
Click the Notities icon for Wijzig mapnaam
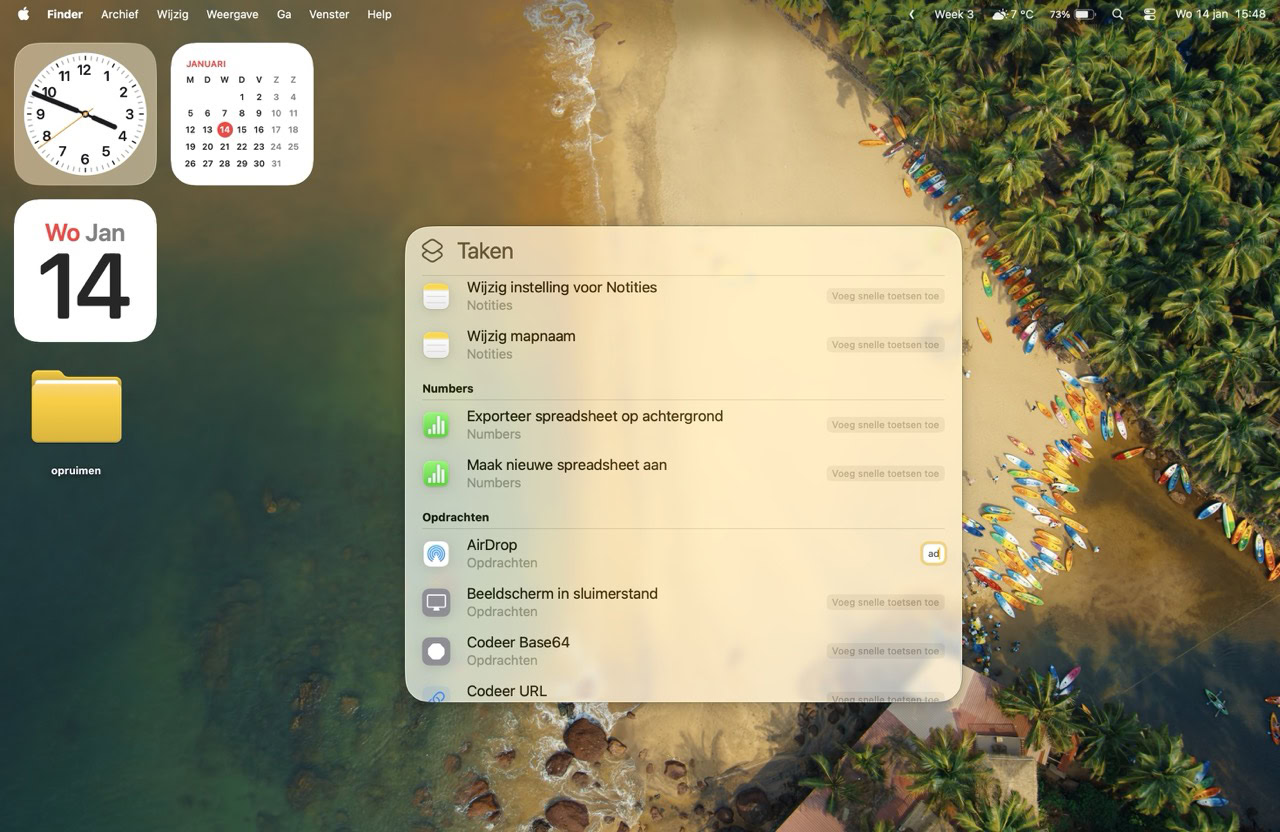(x=436, y=345)
